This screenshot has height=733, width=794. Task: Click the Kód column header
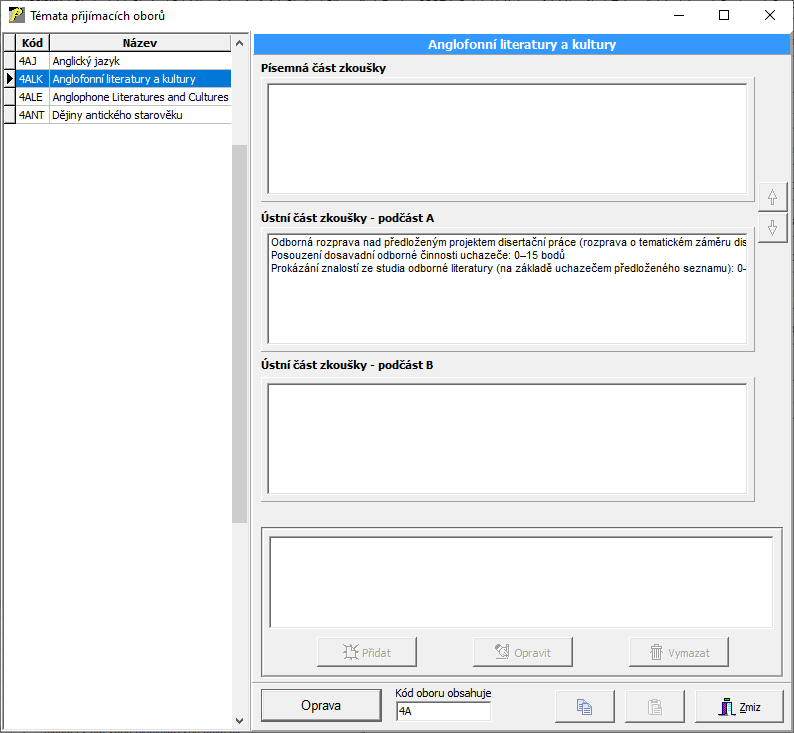pos(32,43)
